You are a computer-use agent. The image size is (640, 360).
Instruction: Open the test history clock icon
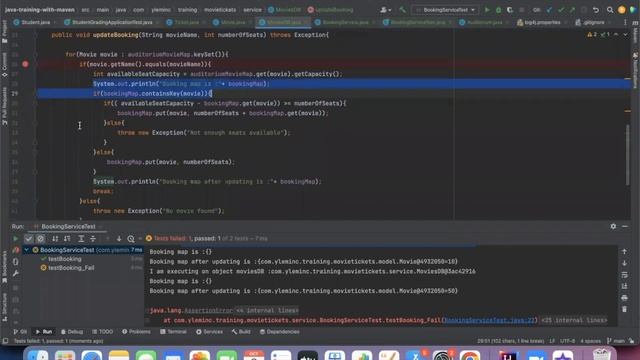pos(131,239)
